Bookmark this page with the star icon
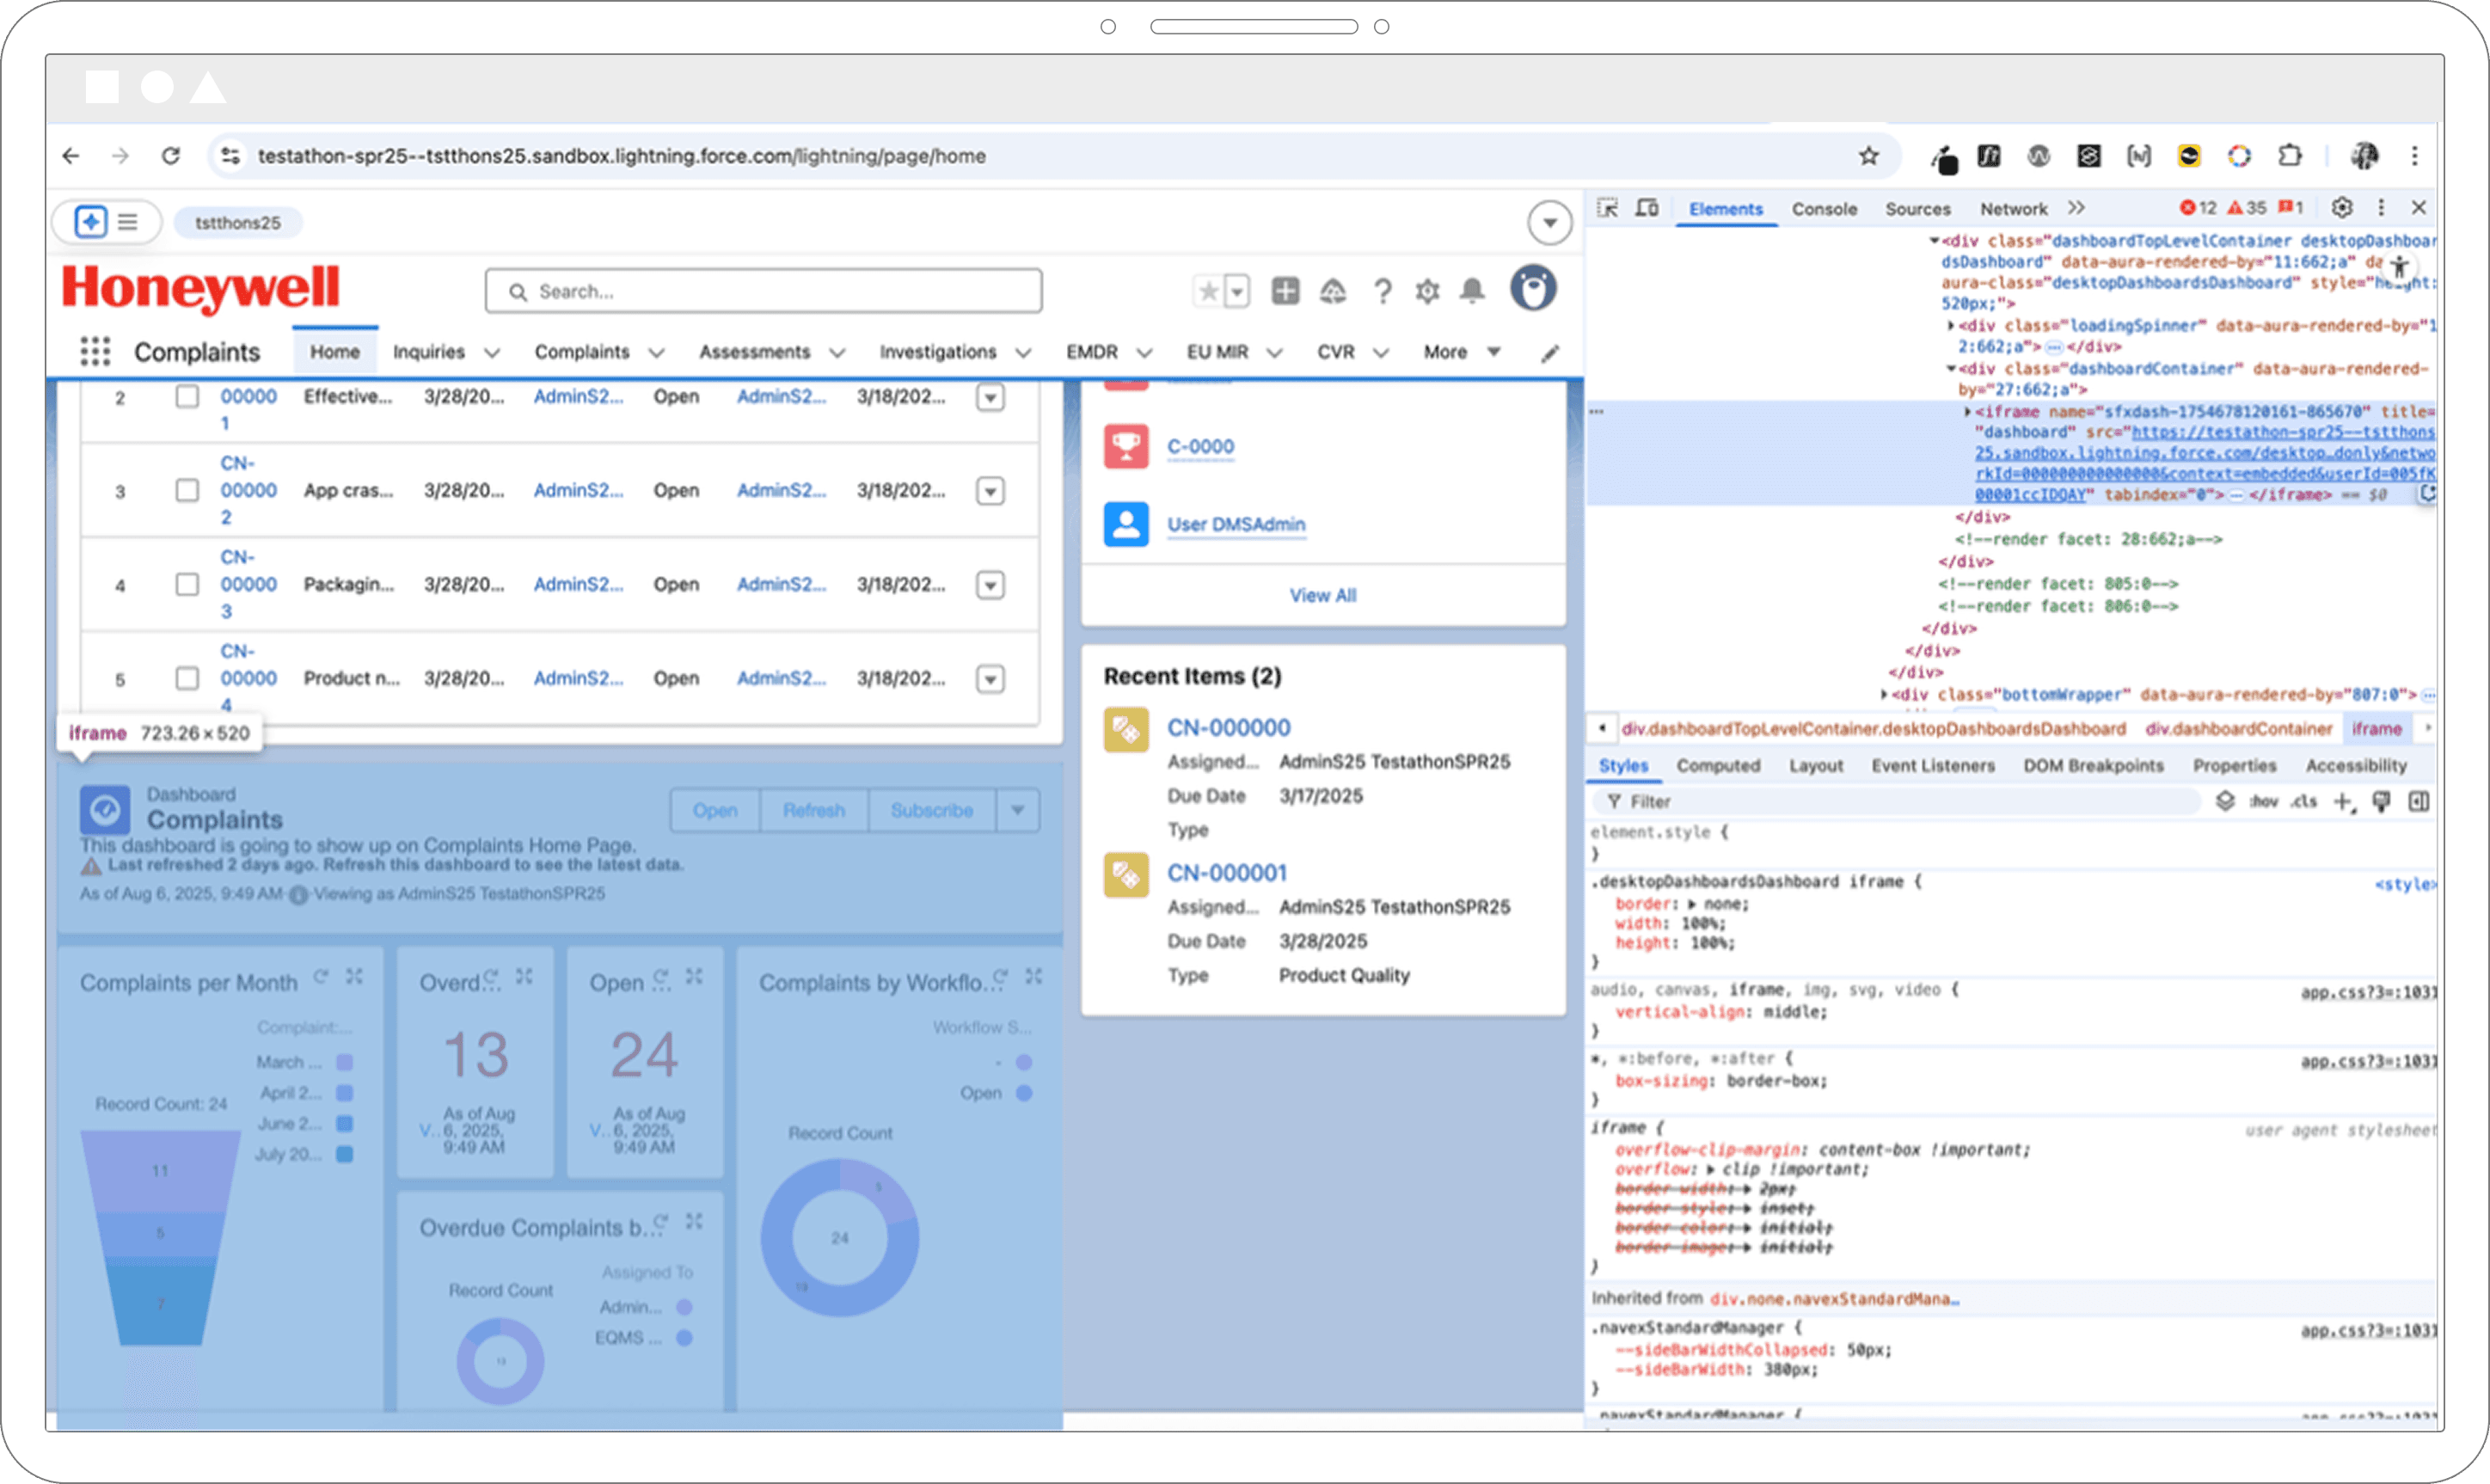This screenshot has width=2490, height=1484. [x=1868, y=156]
